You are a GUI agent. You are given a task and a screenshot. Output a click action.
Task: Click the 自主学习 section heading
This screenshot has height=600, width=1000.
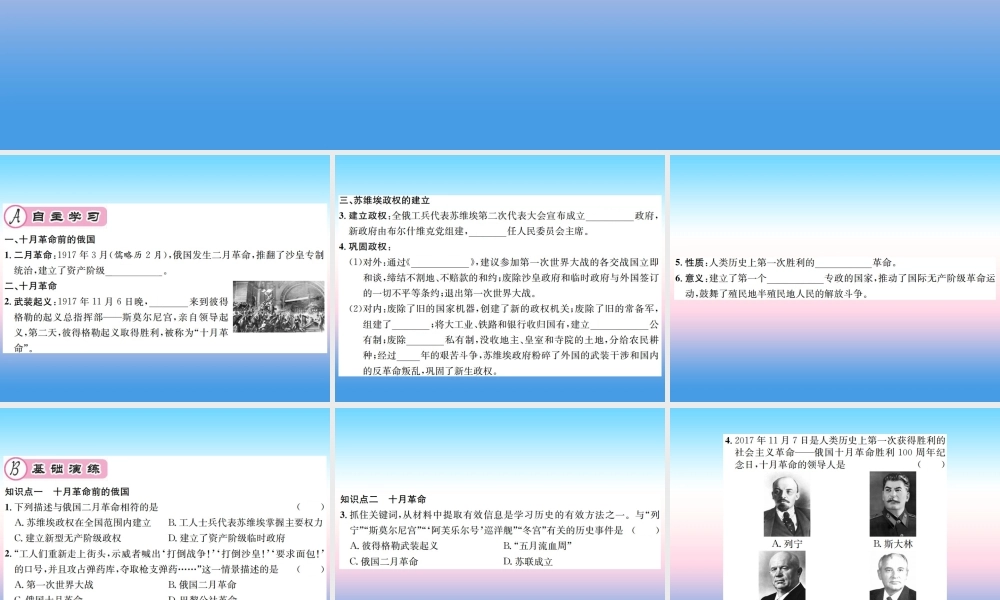(66, 217)
